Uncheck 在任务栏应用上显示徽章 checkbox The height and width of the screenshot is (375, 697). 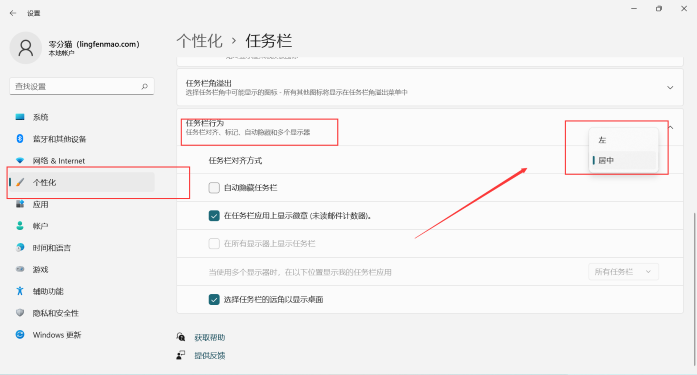click(214, 215)
